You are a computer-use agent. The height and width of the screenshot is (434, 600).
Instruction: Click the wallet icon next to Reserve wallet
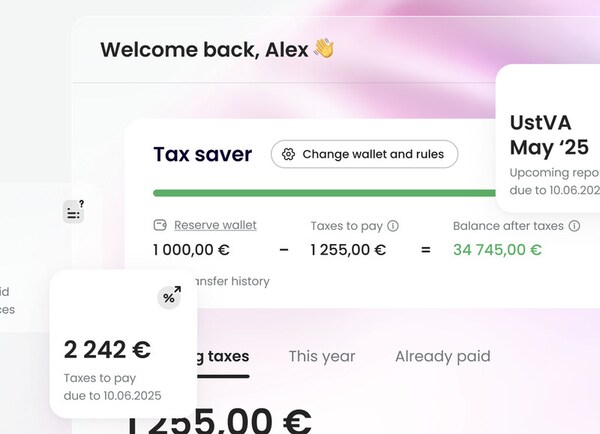point(160,226)
